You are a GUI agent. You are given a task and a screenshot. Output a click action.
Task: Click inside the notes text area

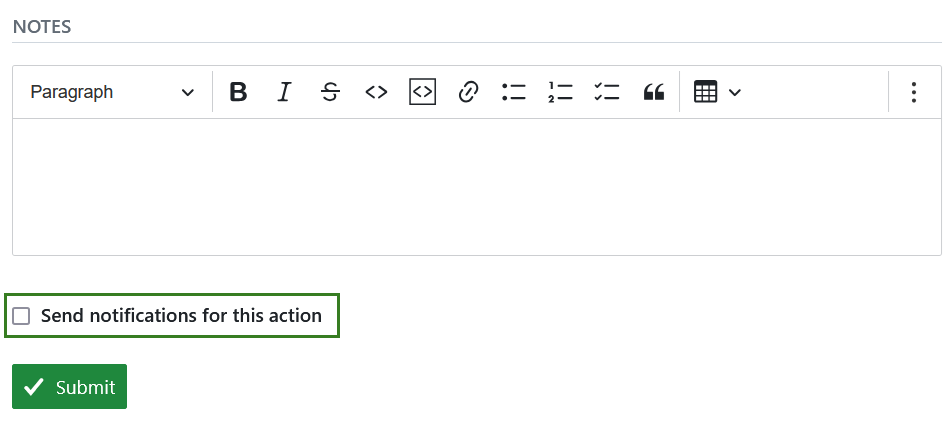(x=476, y=187)
